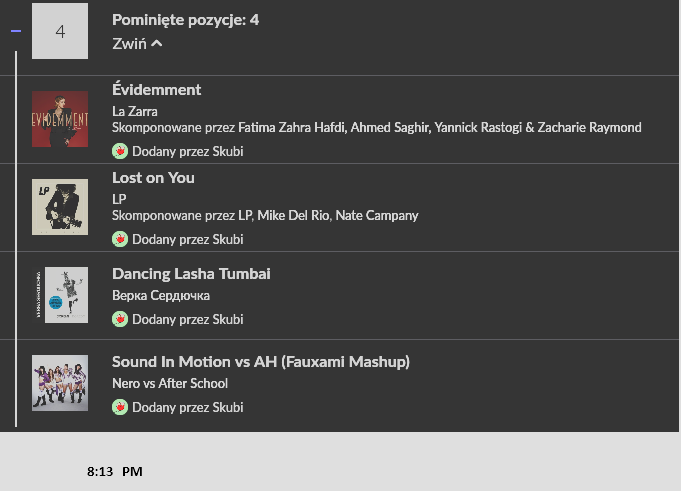Click Skubi avatar under Évidemment
This screenshot has height=491, width=681.
120,151
